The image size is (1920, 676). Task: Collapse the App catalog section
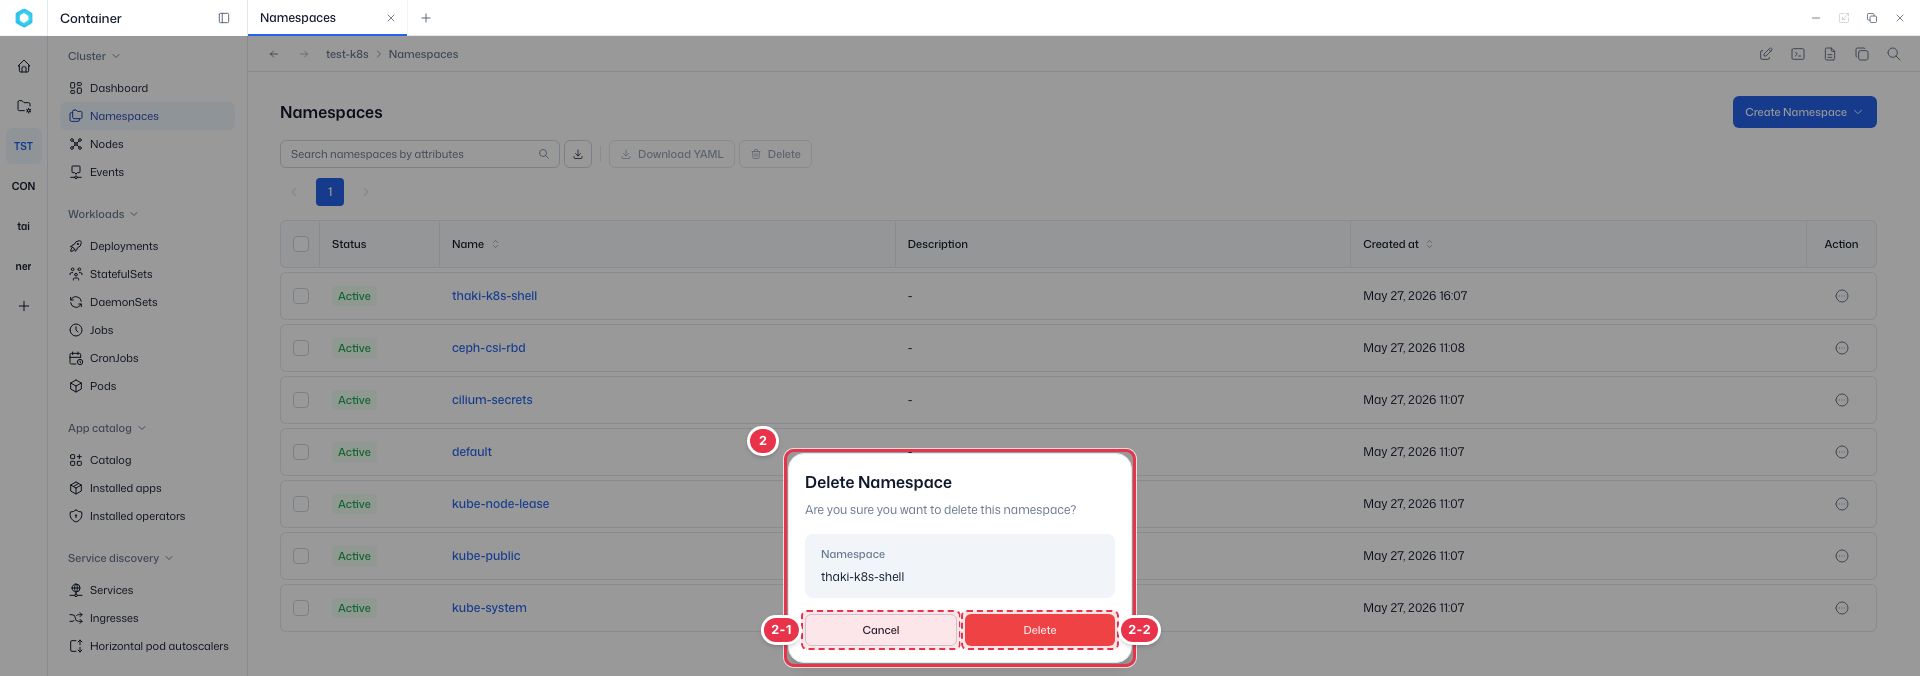pyautogui.click(x=107, y=428)
